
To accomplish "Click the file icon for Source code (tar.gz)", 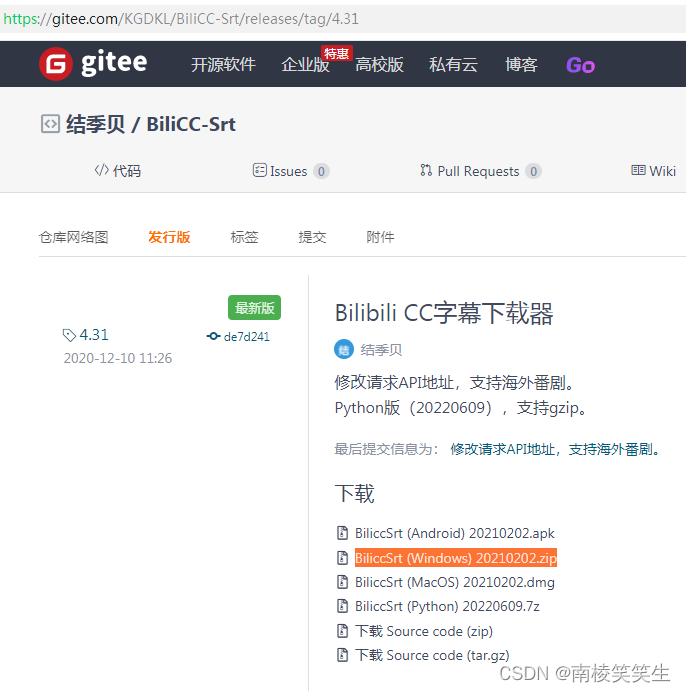I will coord(343,655).
